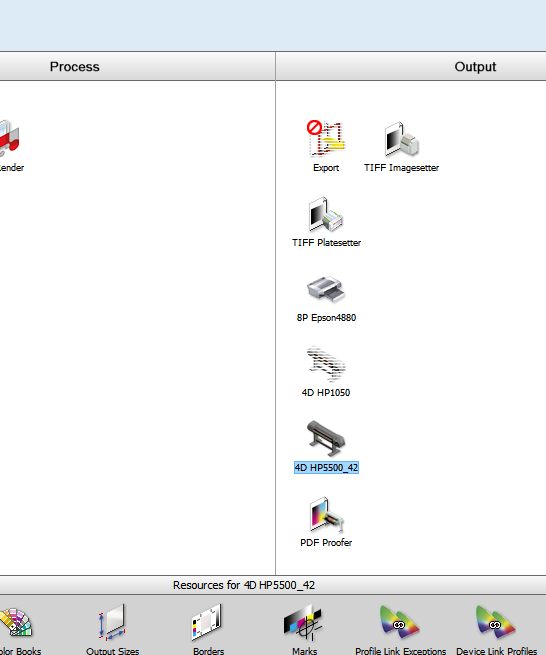Click the 4D HP5500_42 plotter icon
546x655 pixels.
click(326, 439)
